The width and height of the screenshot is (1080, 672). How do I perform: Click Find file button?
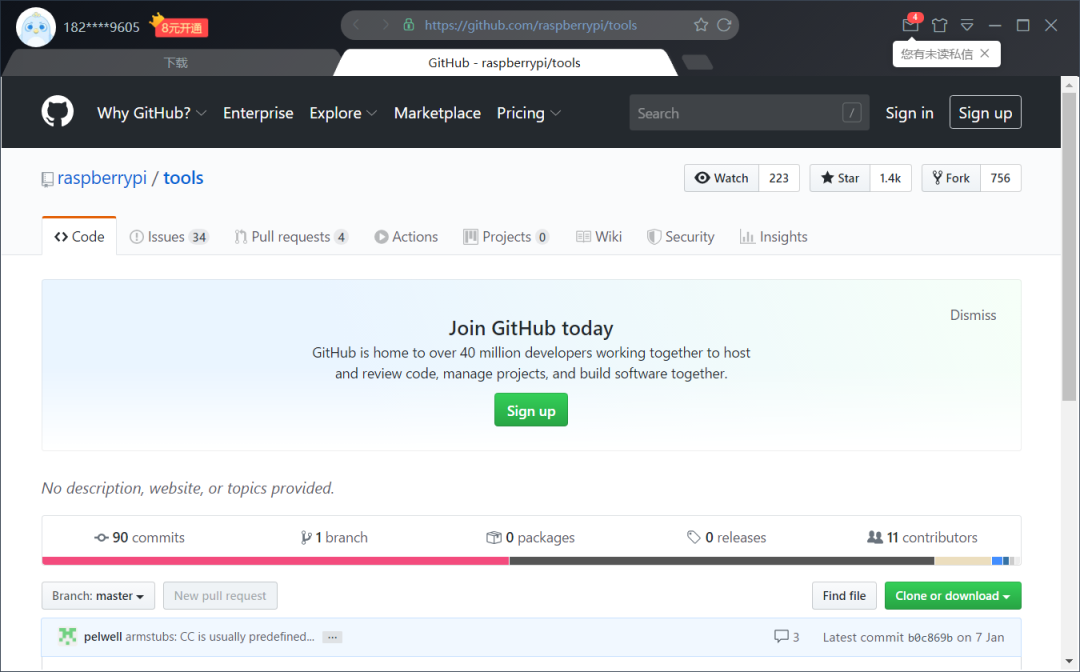(844, 596)
